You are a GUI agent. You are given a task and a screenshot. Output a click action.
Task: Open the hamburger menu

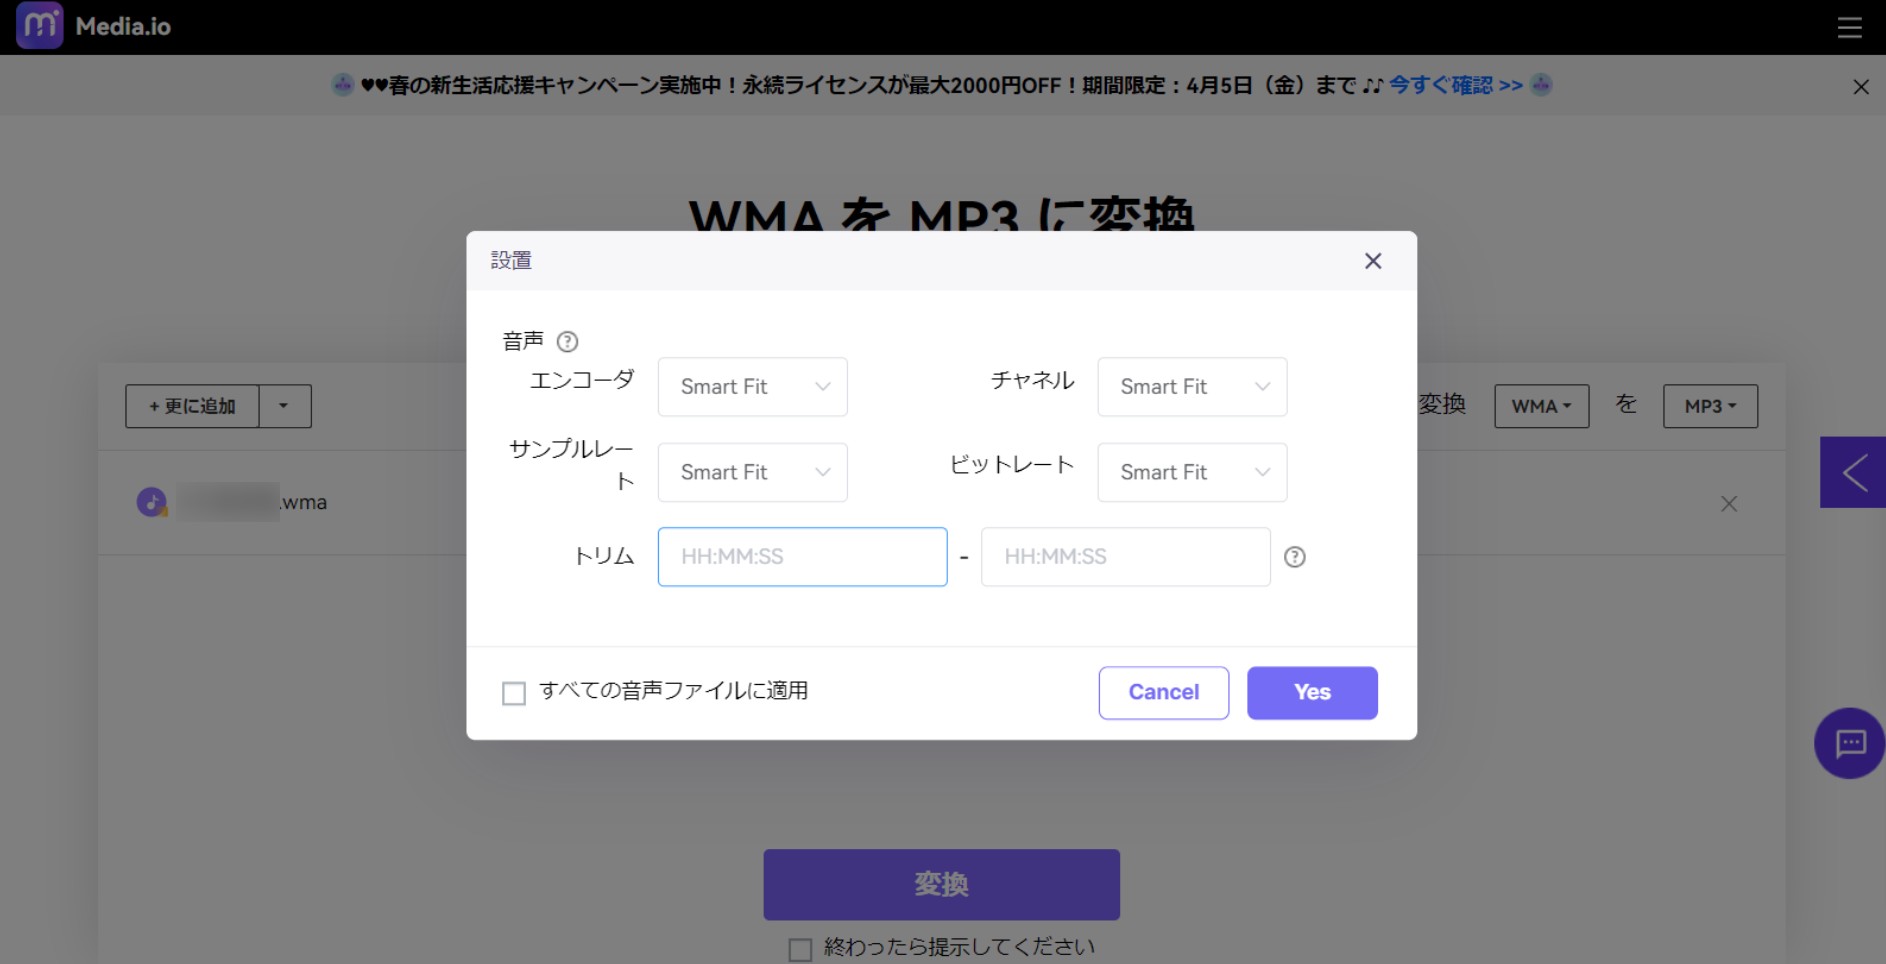[1849, 28]
